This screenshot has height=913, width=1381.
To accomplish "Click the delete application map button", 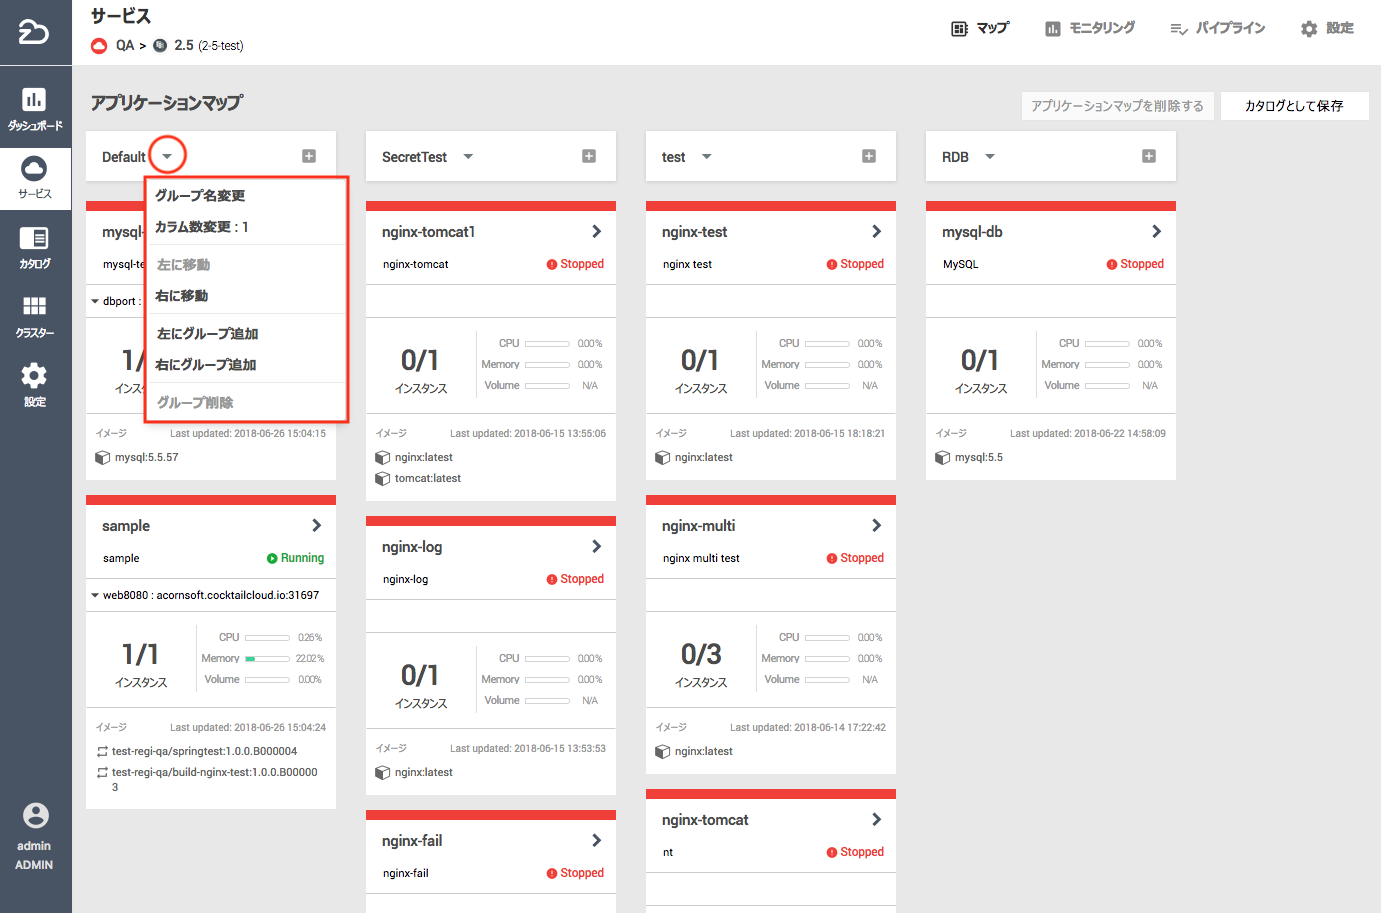I will click(1117, 106).
